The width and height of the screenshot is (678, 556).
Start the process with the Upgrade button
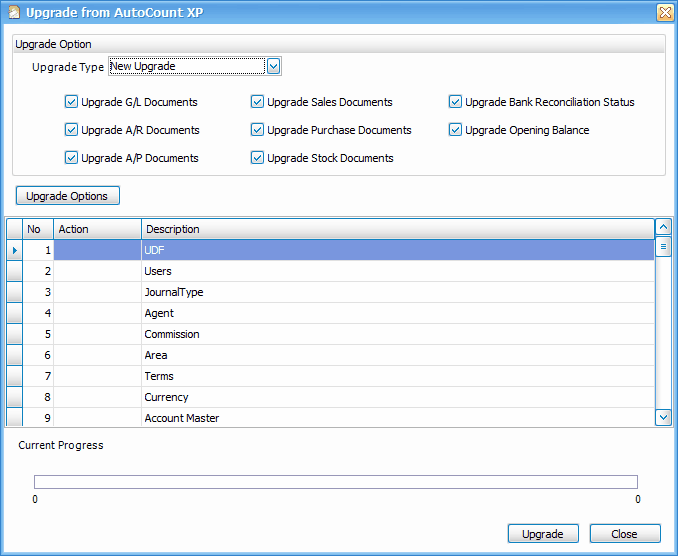(543, 534)
